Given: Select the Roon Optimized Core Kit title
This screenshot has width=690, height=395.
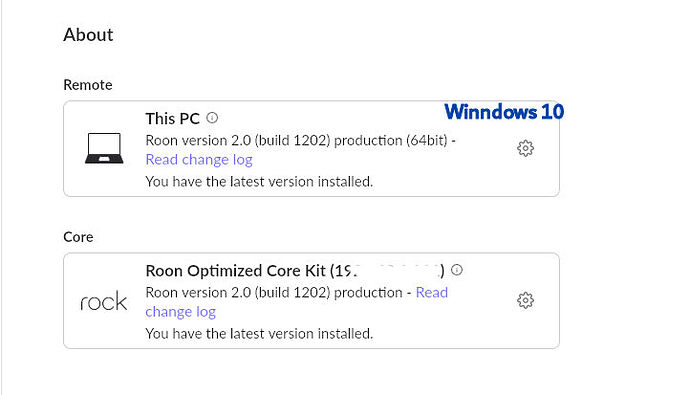Looking at the screenshot, I should pos(295,271).
